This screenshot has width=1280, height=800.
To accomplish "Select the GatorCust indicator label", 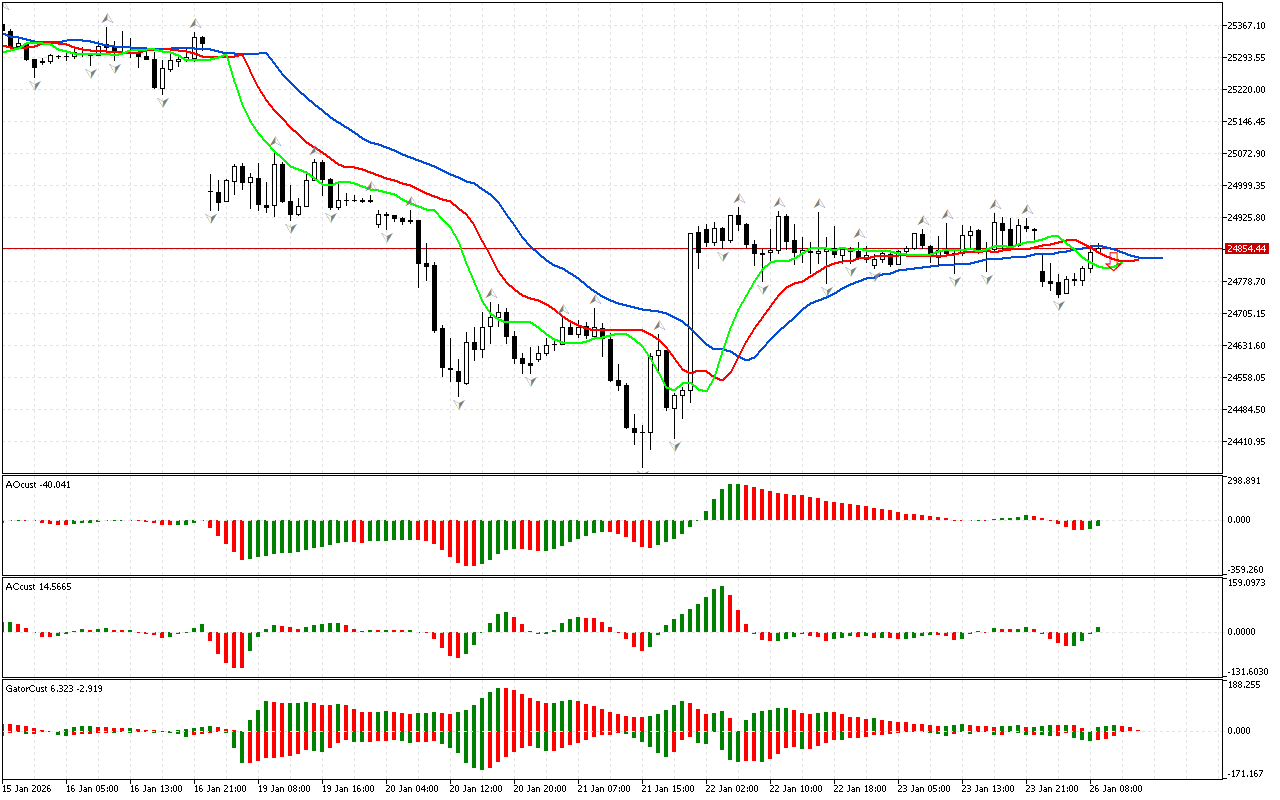I will 53,688.
